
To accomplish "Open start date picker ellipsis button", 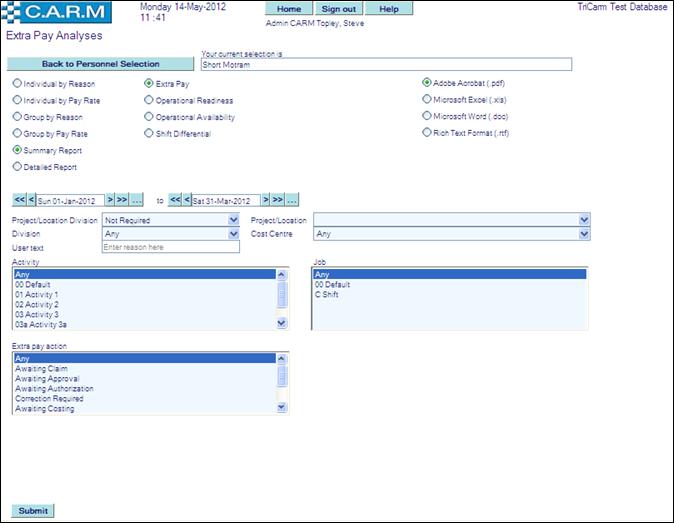I will click(137, 200).
